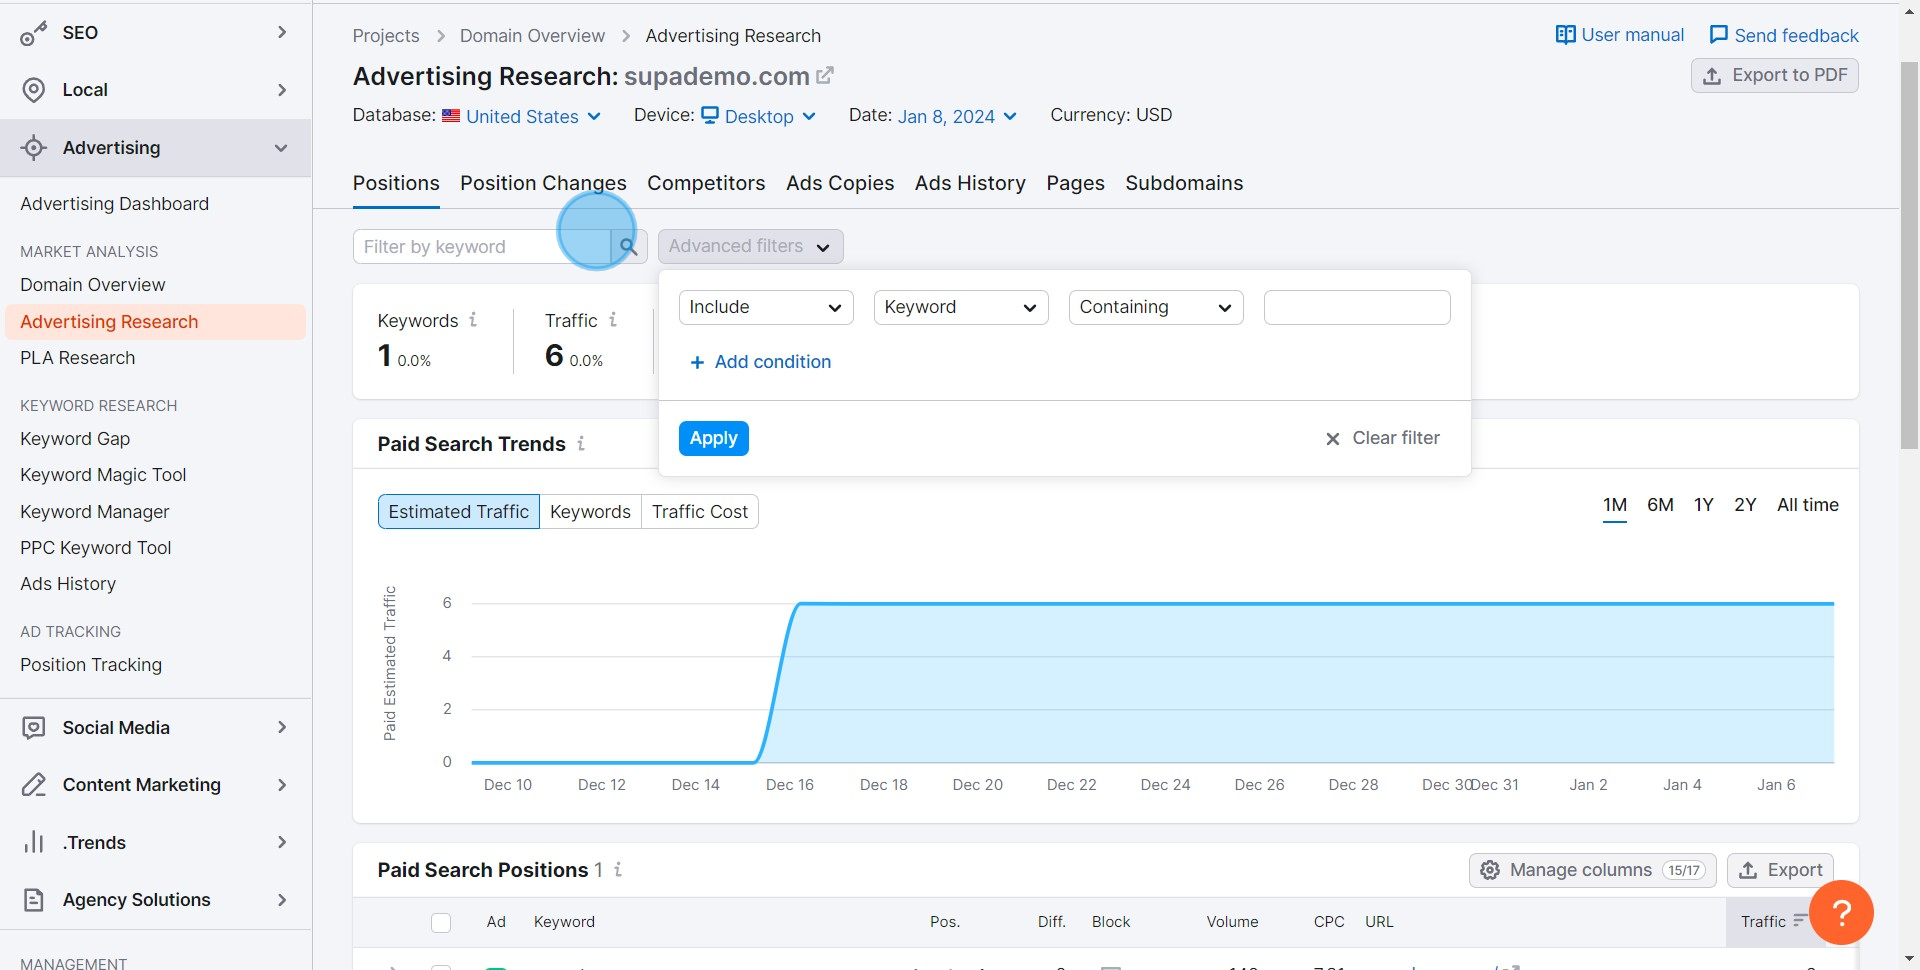Open PLA Research in sidebar
Screen dimensions: 1920x970
click(x=77, y=358)
